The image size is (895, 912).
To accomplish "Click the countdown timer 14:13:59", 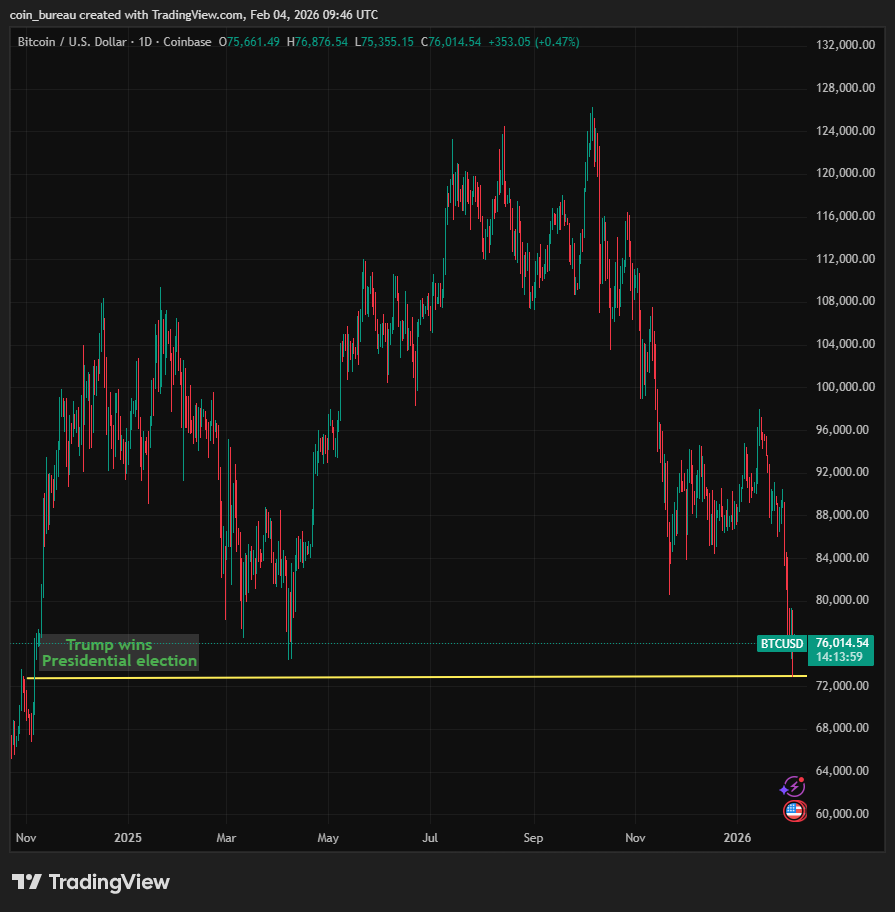I will (x=839, y=657).
